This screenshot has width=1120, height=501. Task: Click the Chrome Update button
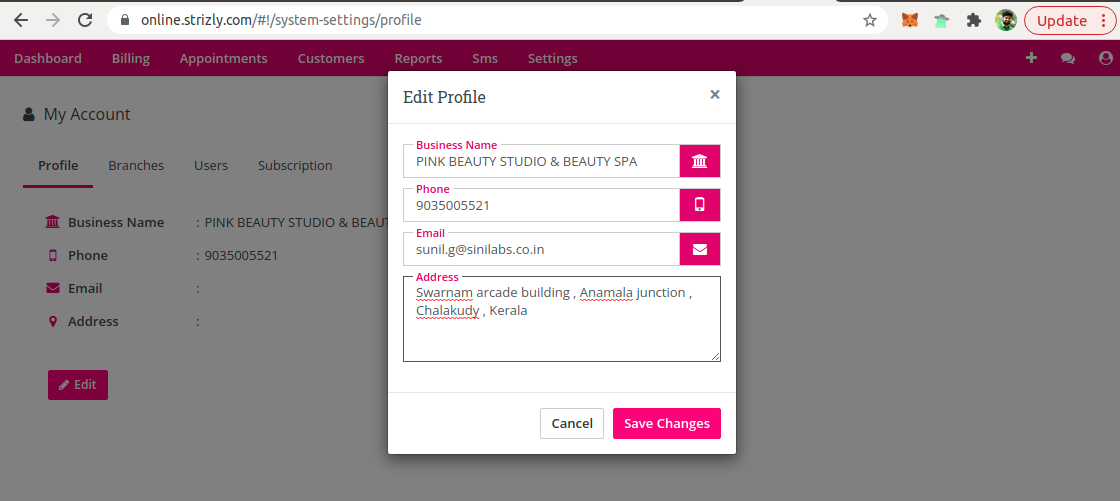1068,20
